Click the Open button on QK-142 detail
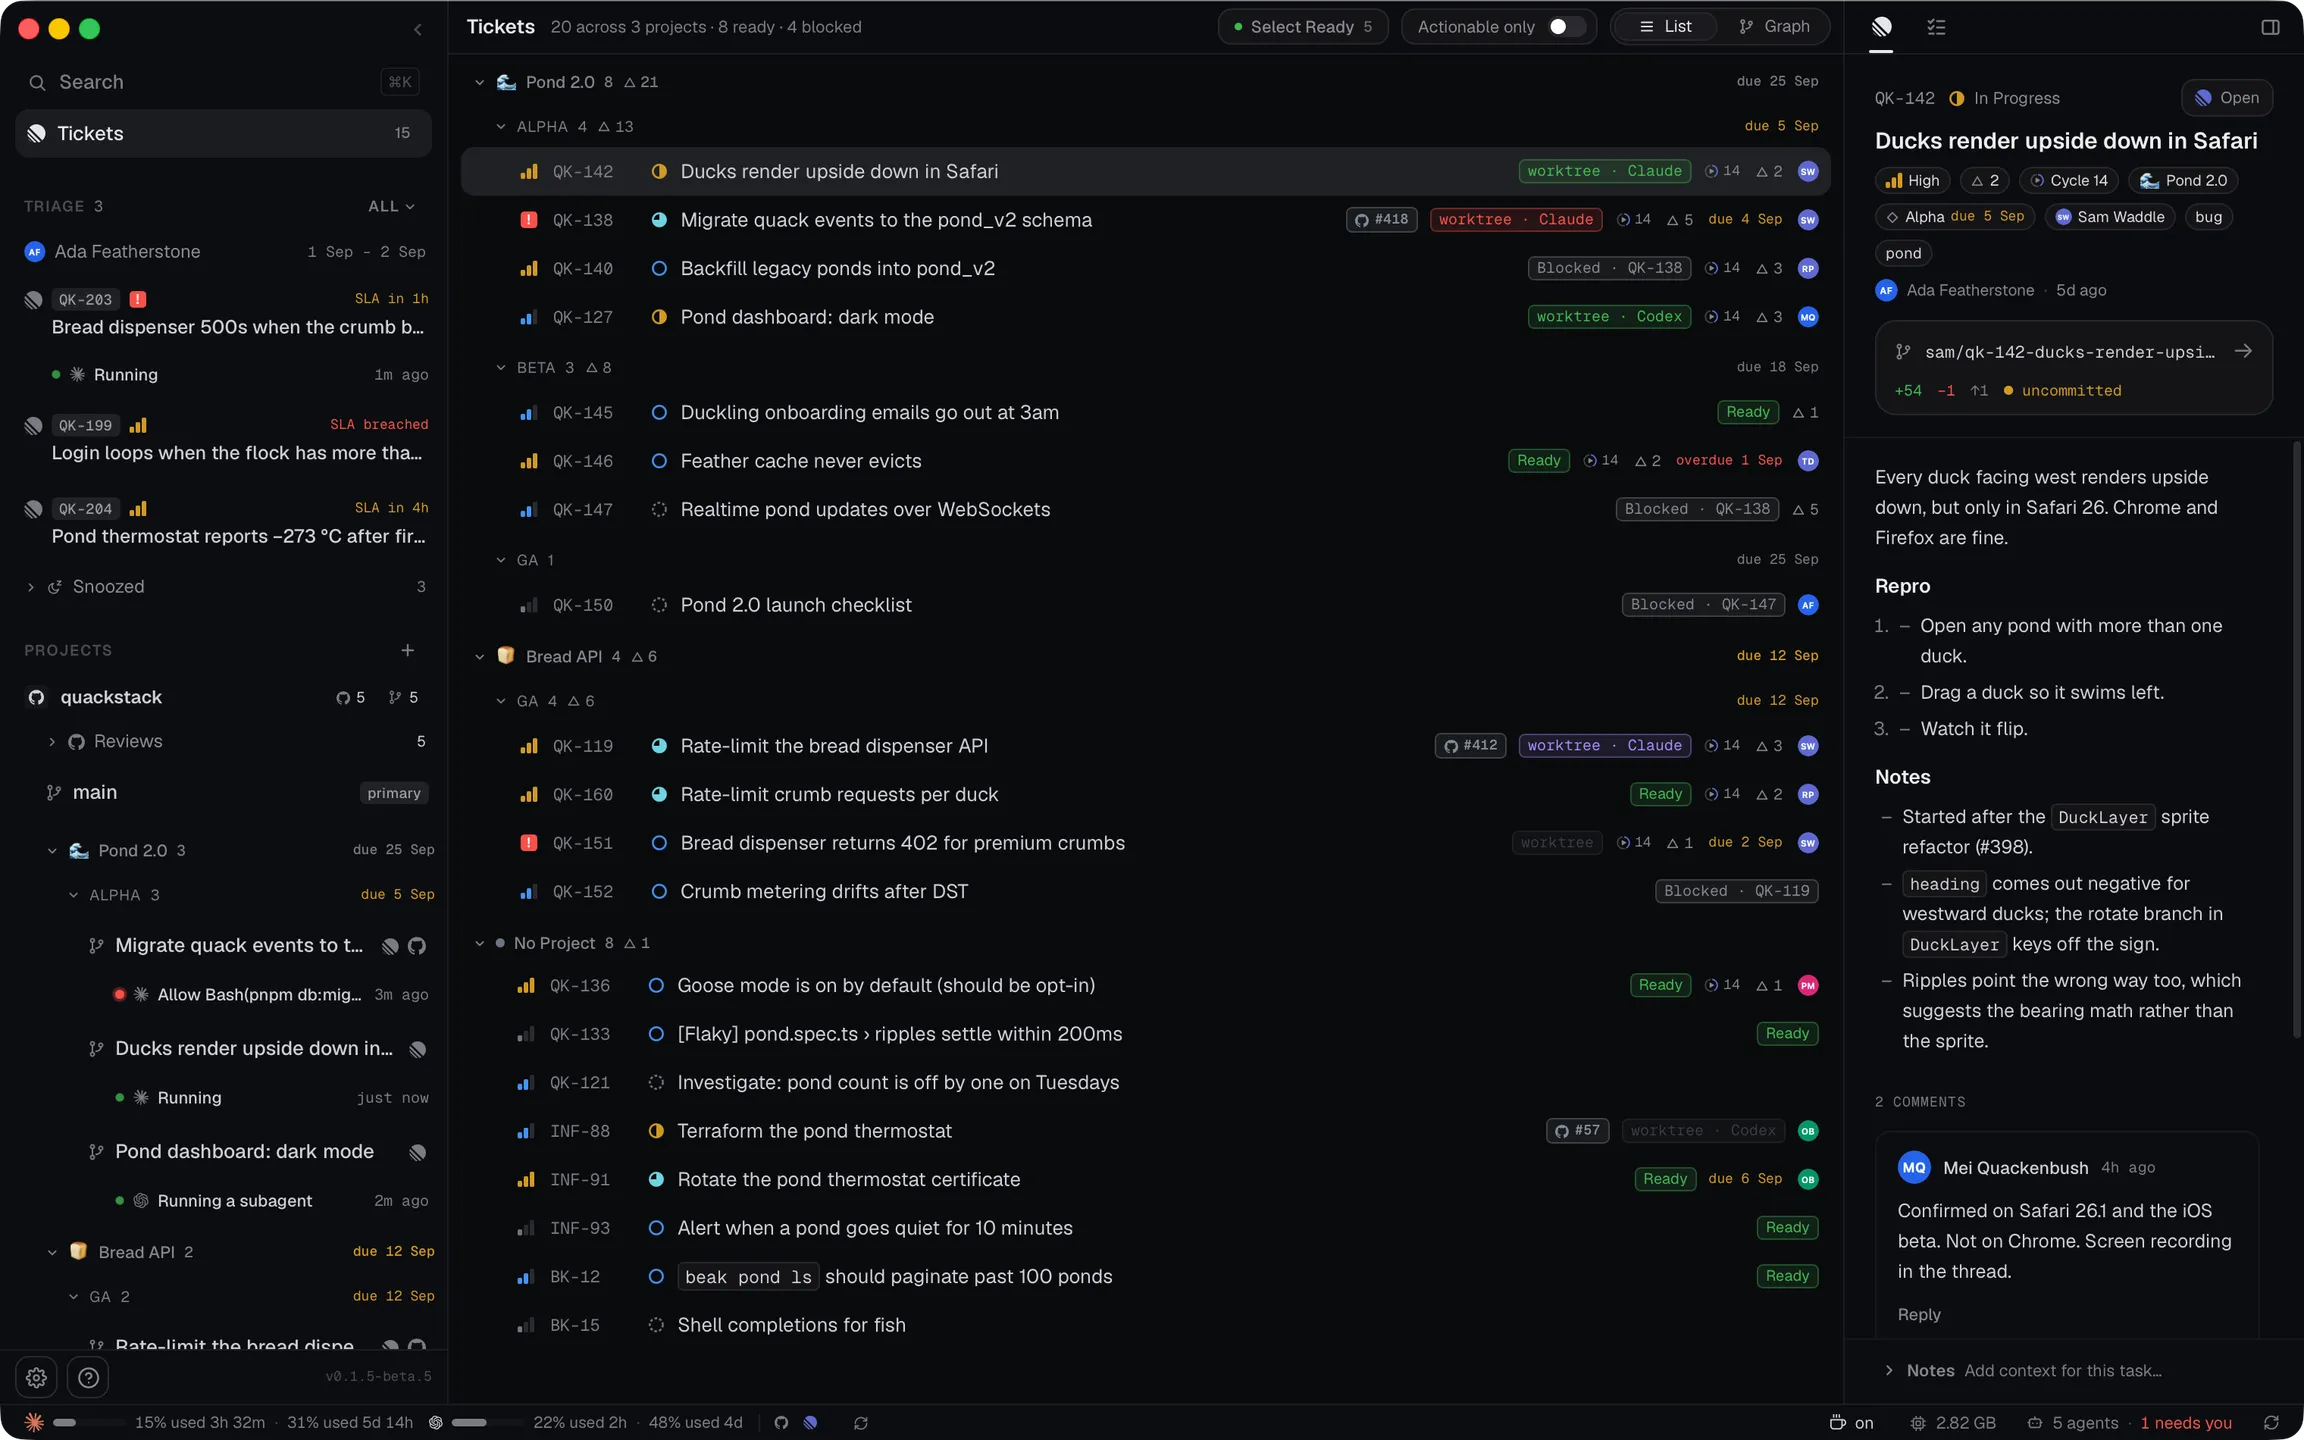The width and height of the screenshot is (2304, 1440). tap(2227, 98)
